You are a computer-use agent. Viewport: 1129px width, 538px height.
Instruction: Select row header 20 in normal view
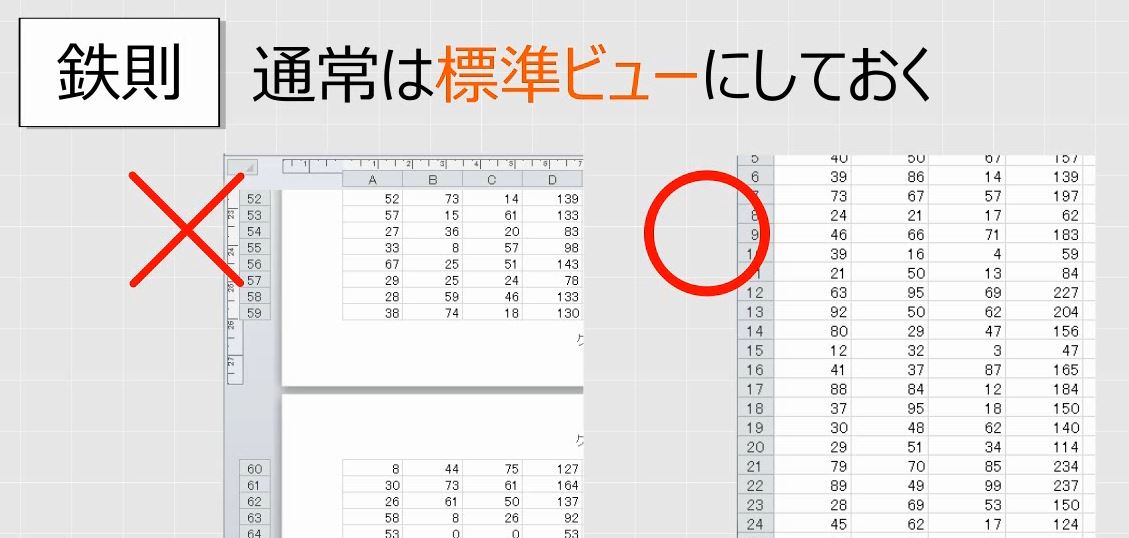755,447
